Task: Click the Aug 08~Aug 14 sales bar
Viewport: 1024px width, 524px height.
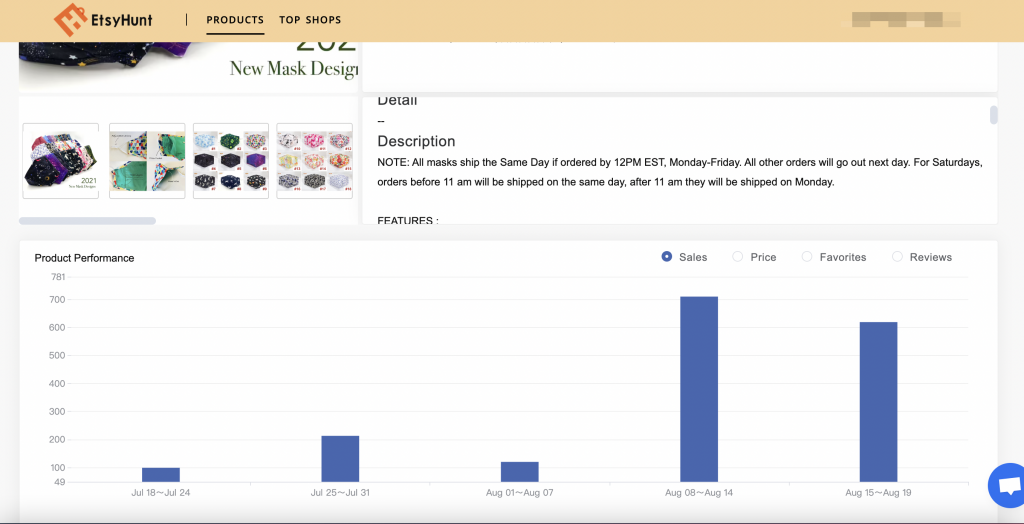Action: point(699,389)
